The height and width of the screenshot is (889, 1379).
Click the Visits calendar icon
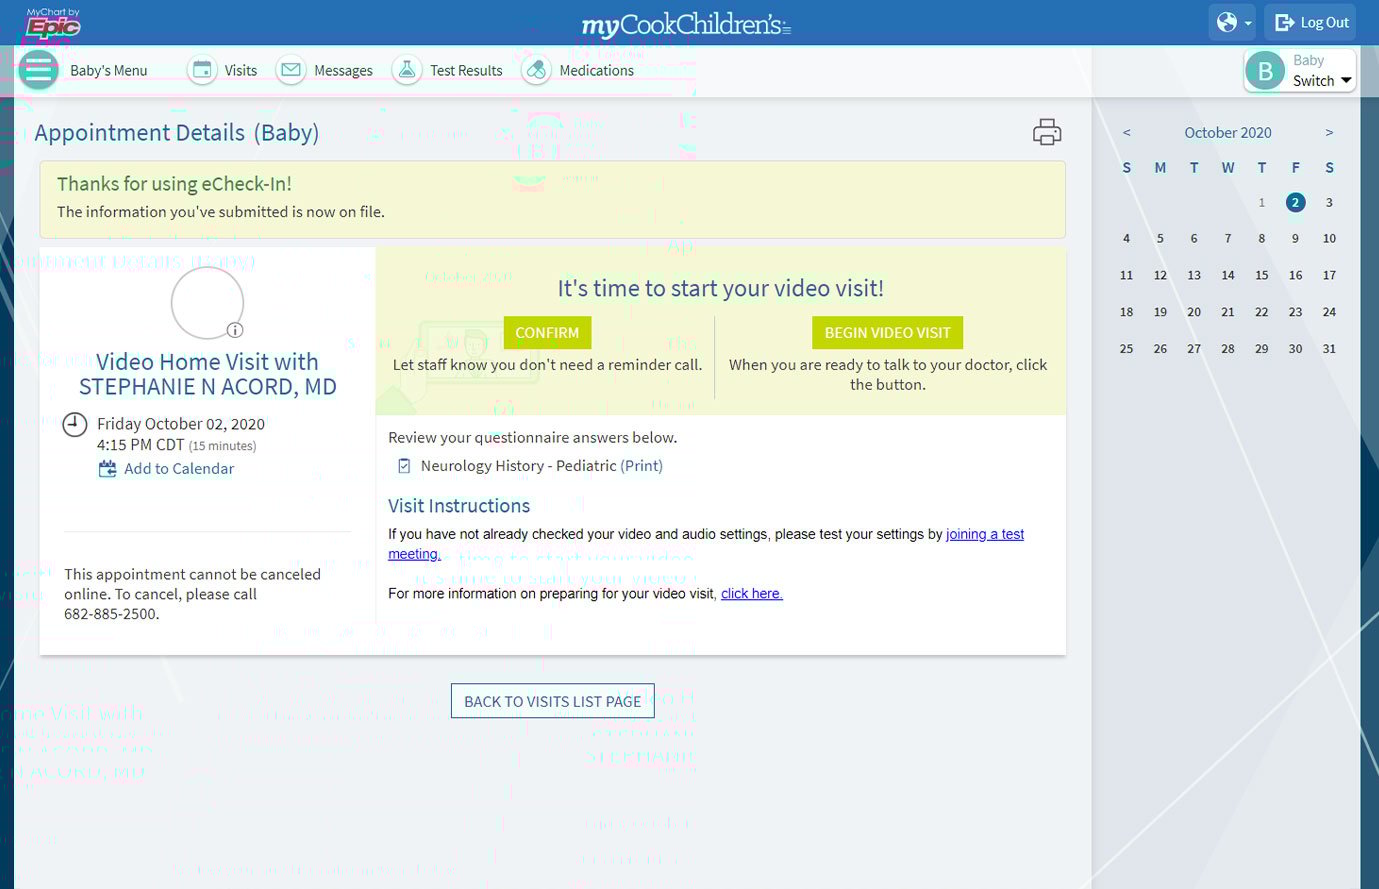click(202, 70)
